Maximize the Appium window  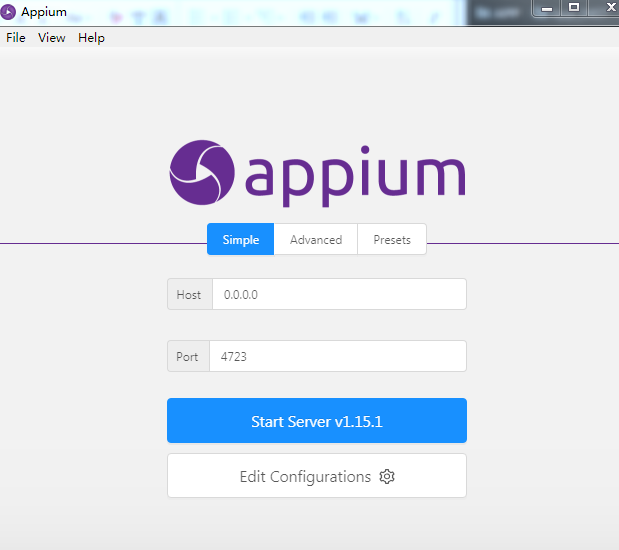pyautogui.click(x=574, y=8)
